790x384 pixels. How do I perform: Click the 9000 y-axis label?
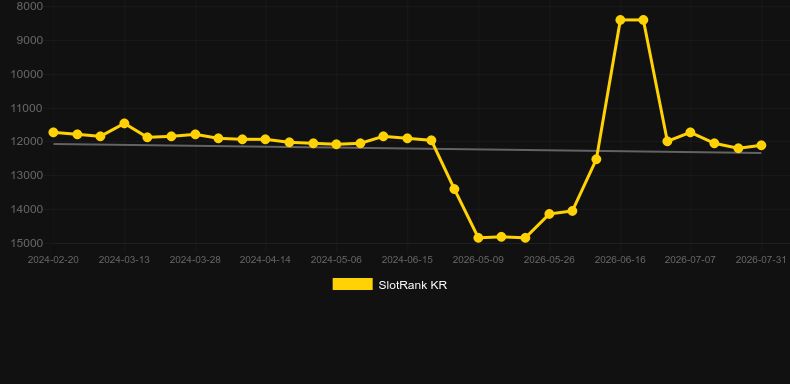tap(30, 40)
